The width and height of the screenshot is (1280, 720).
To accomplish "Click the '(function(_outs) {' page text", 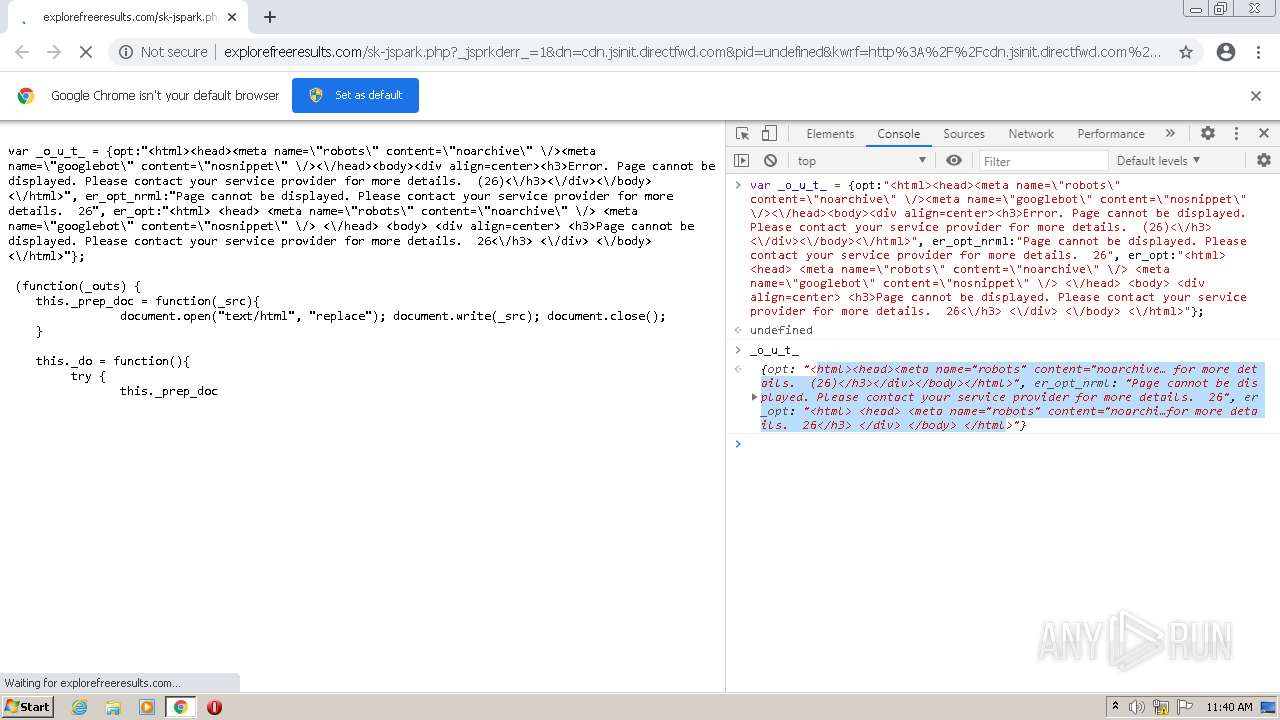I will pos(79,286).
